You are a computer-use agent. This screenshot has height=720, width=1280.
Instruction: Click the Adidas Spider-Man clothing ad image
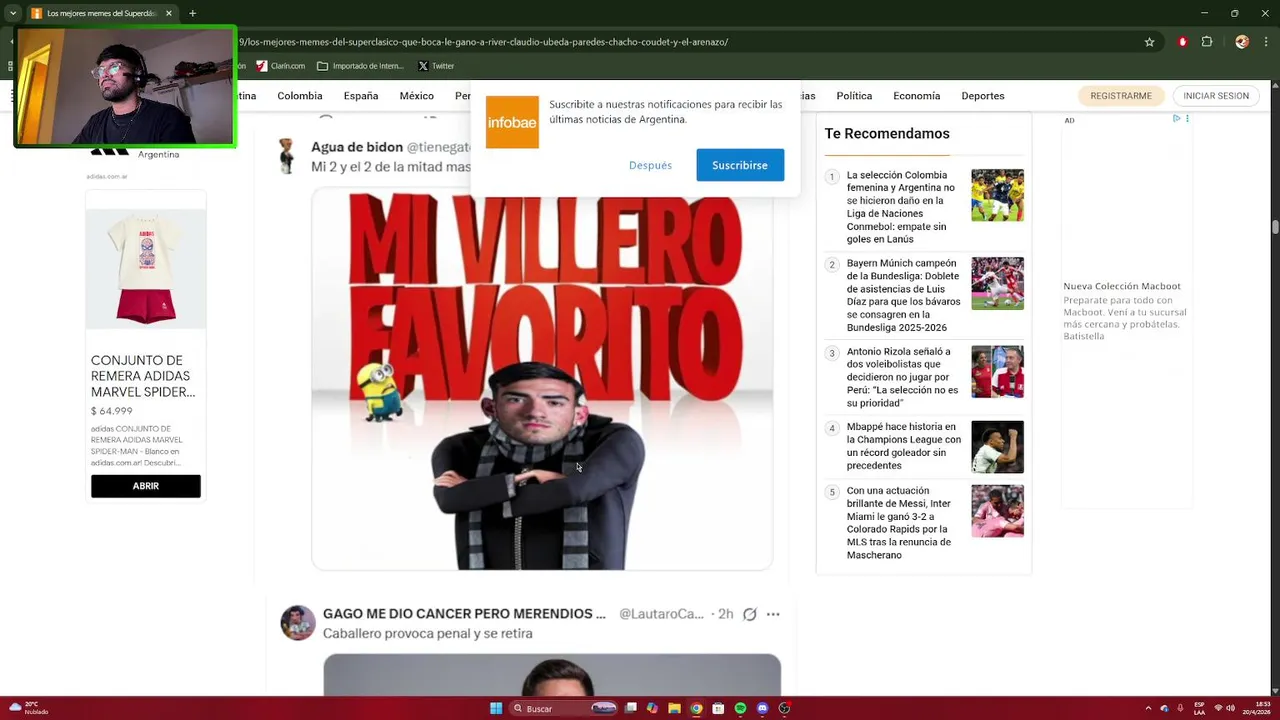pos(146,268)
